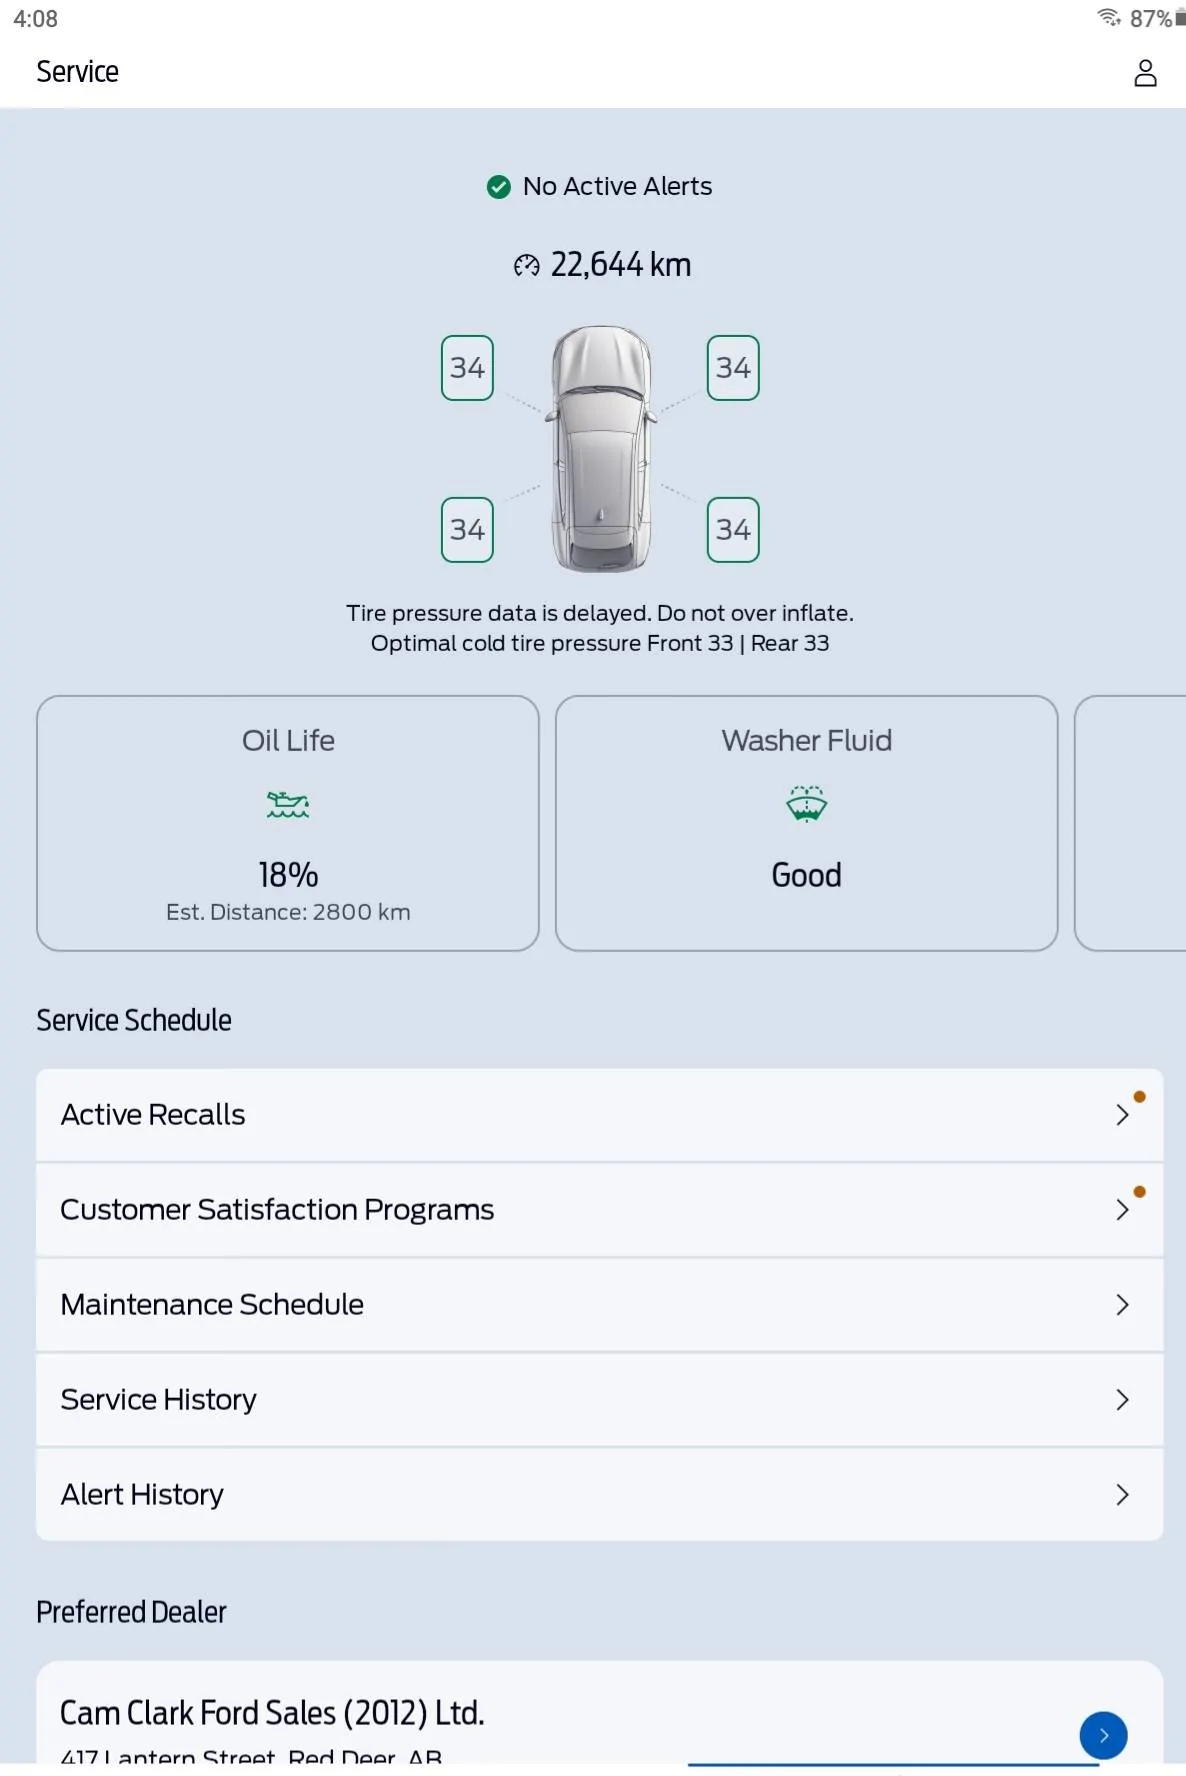
Task: Click the blue dealer arrow button
Action: pyautogui.click(x=1103, y=1735)
